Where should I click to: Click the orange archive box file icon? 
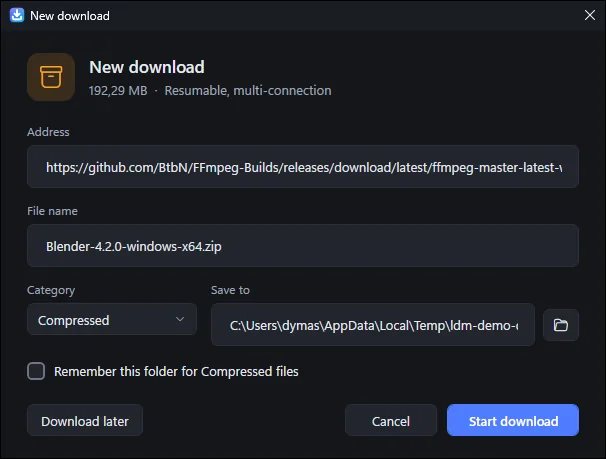pyautogui.click(x=51, y=77)
